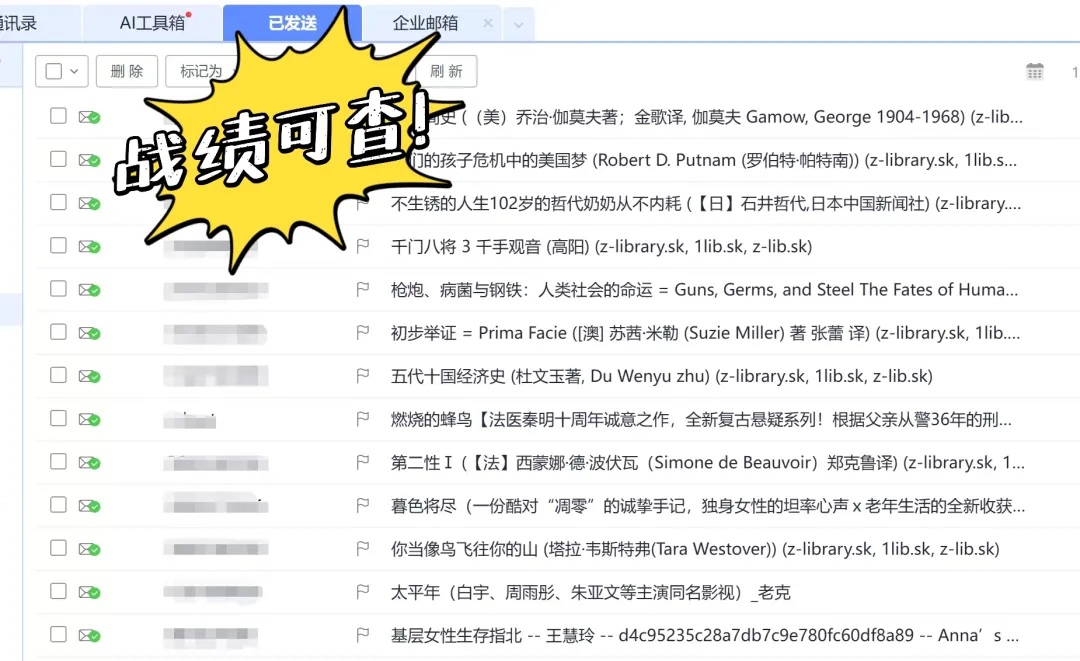Check the box for 枪炮、病菌与钢铁 email
The width and height of the screenshot is (1080, 661).
click(x=59, y=288)
